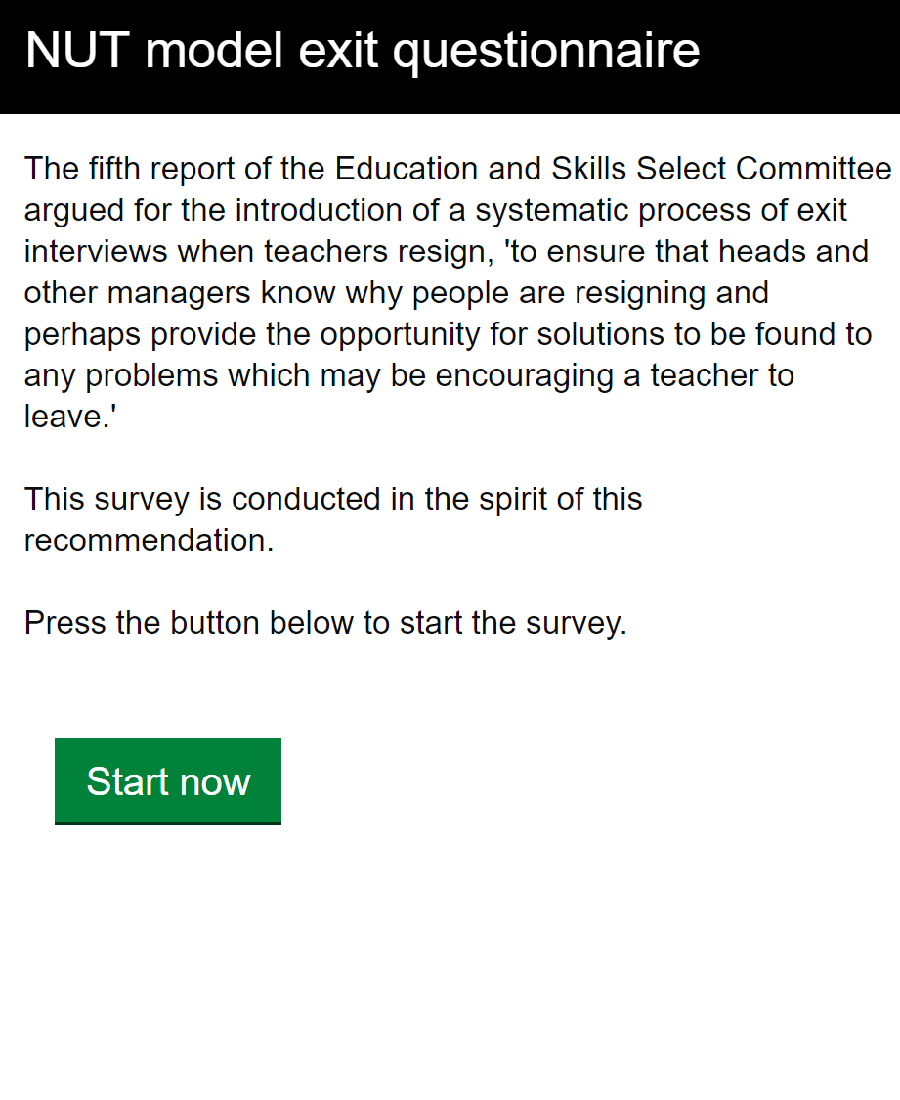The width and height of the screenshot is (900, 1100).
Task: Click the word 'questionnaire' in the title
Action: coord(546,52)
